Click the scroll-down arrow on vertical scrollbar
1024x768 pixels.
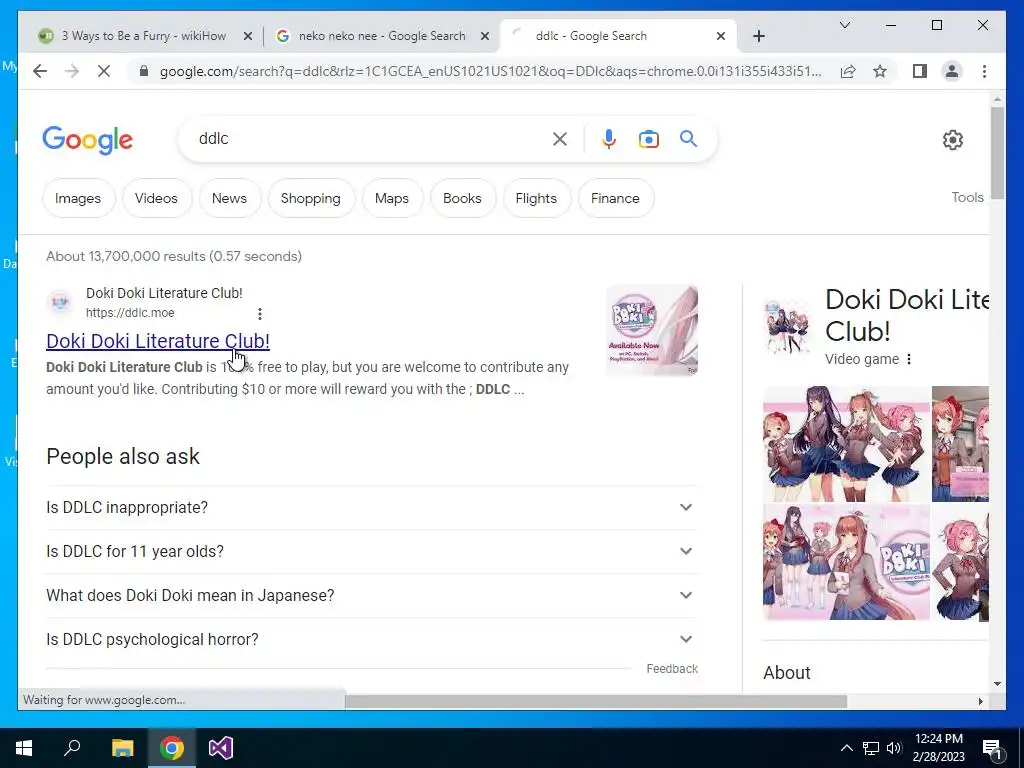[997, 684]
